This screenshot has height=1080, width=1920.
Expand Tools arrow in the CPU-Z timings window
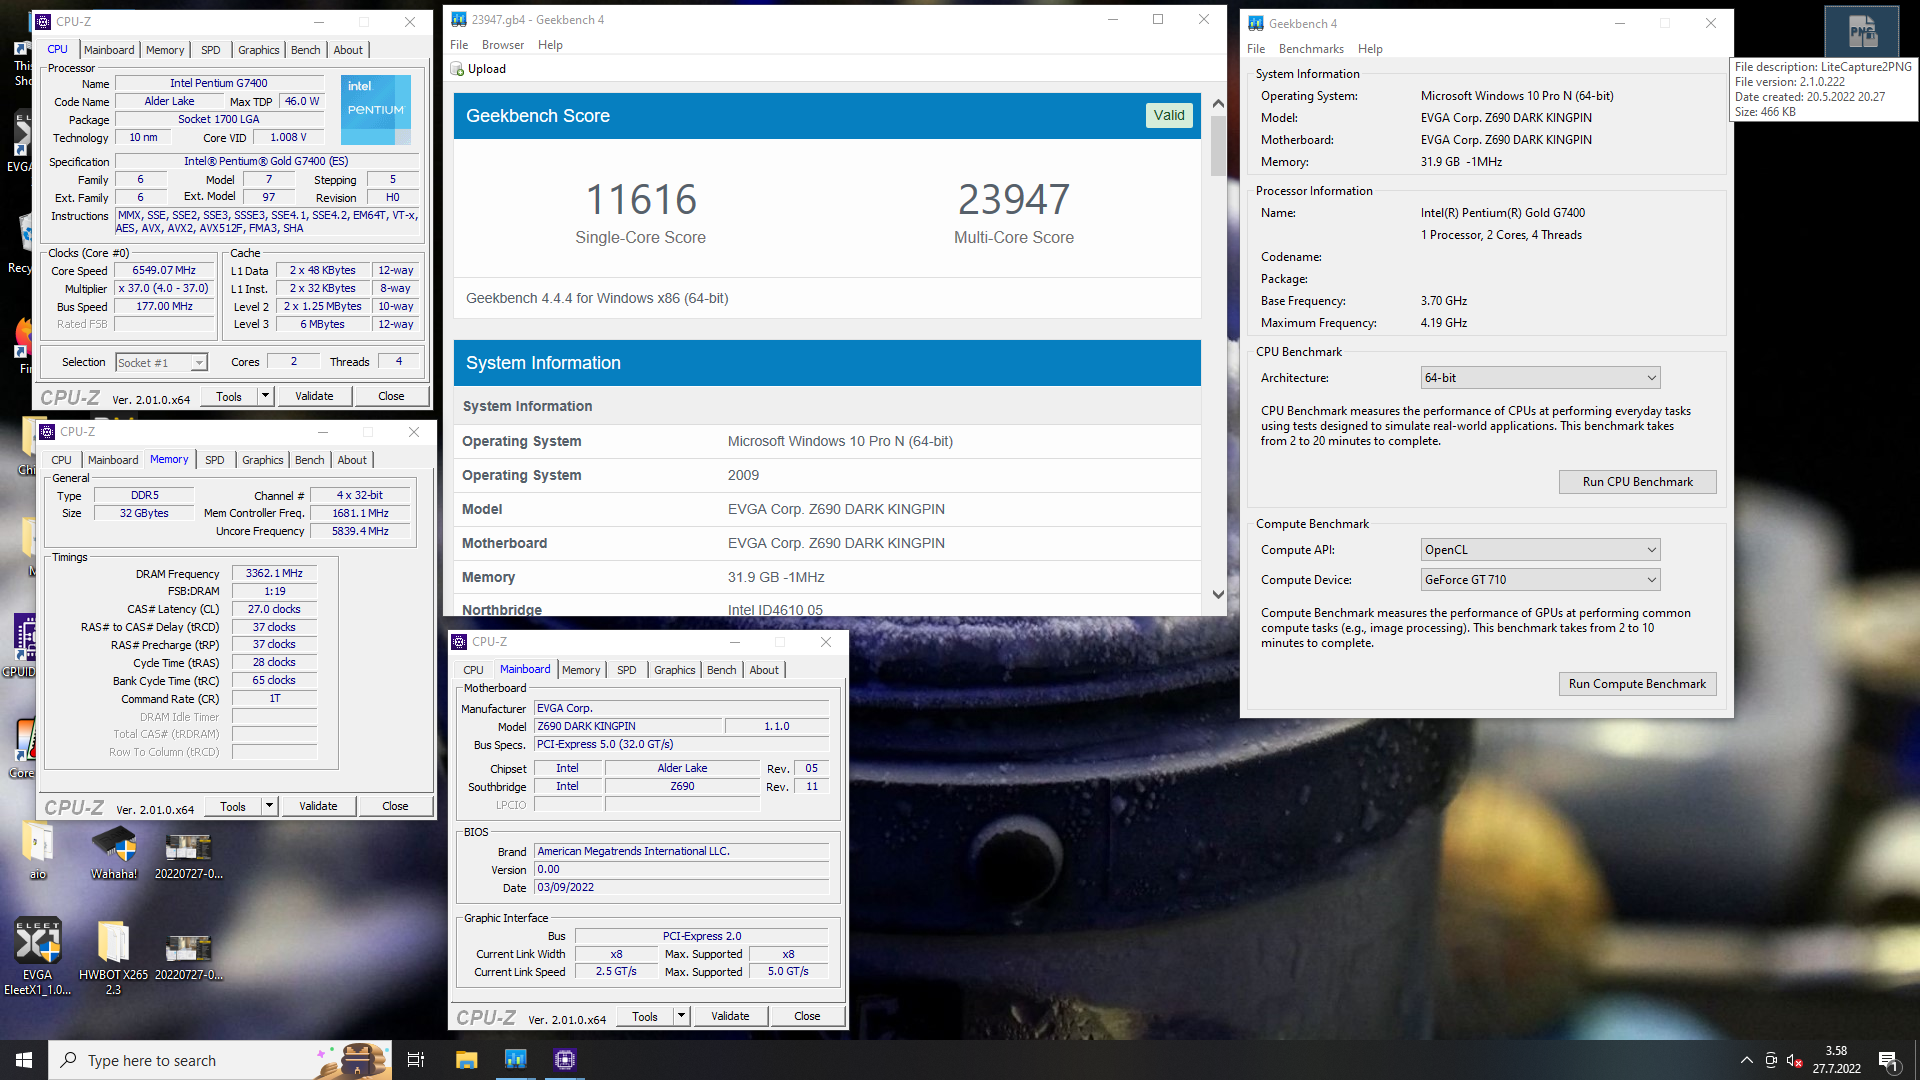[x=269, y=806]
